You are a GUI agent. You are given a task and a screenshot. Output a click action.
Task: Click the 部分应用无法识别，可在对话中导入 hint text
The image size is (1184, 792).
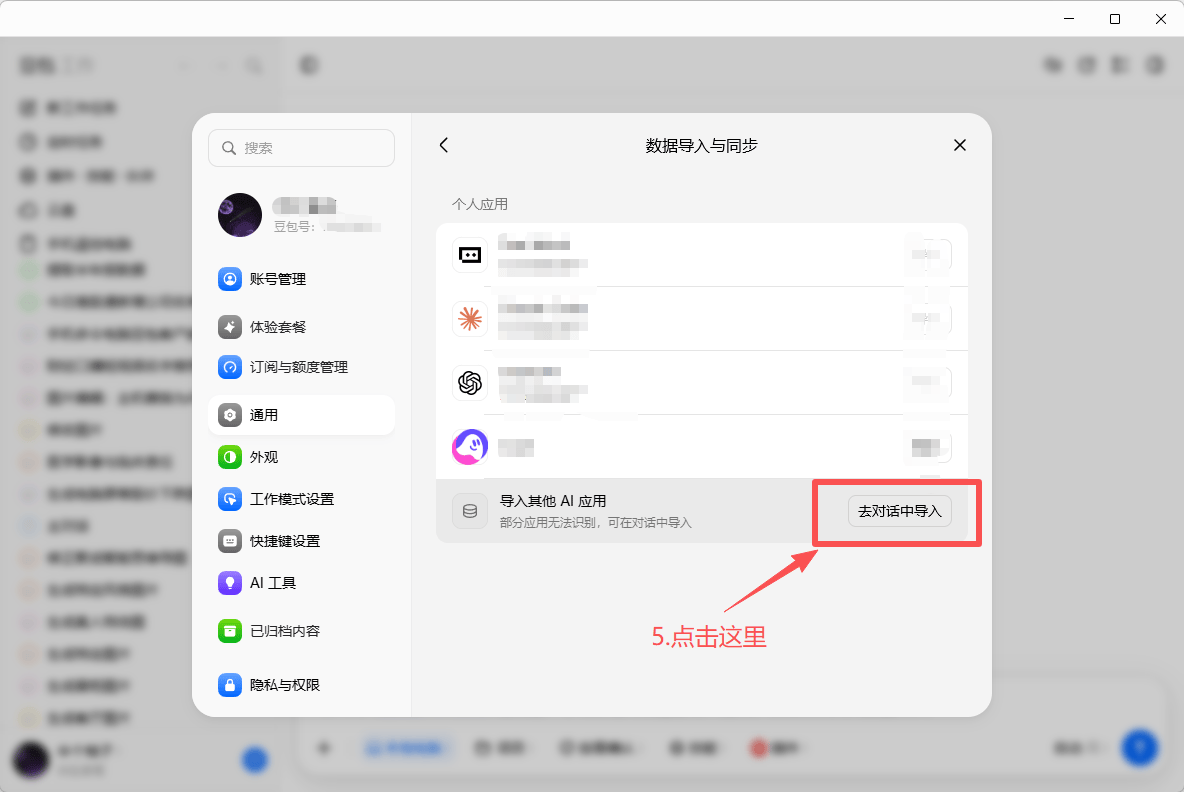point(596,522)
